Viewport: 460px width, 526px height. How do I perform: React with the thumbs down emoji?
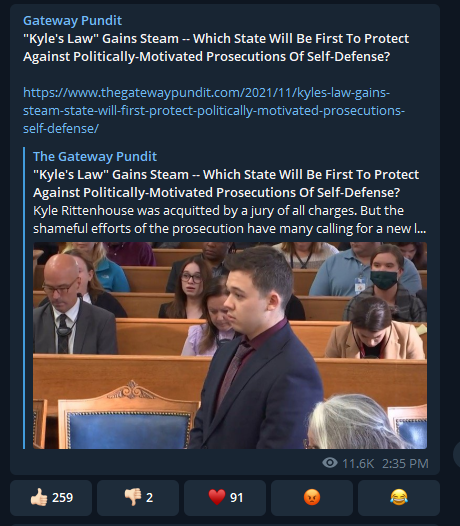click(x=138, y=497)
